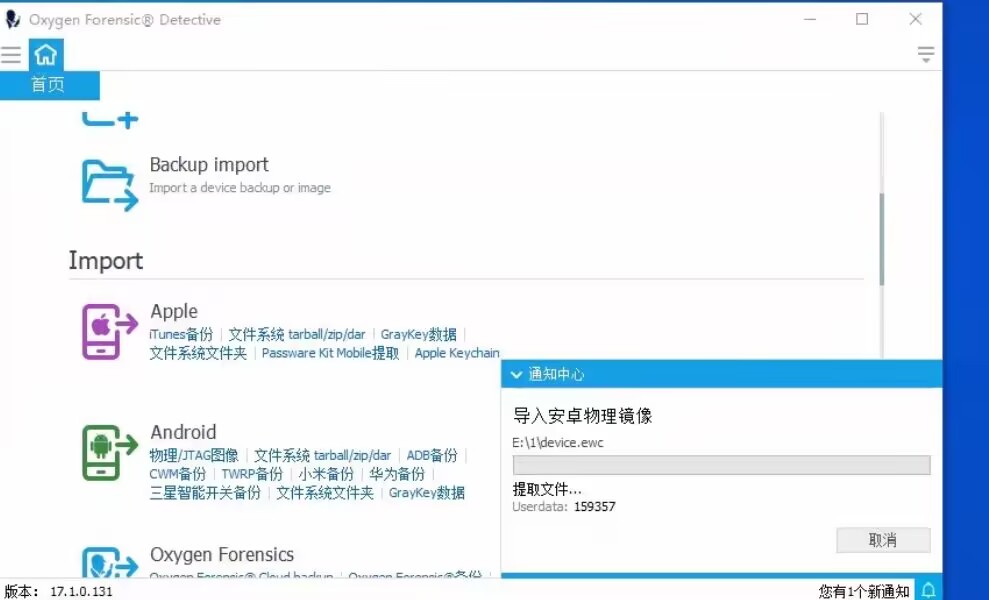The width and height of the screenshot is (989, 600).
Task: Open the hamburger menu icon
Action: 11,55
